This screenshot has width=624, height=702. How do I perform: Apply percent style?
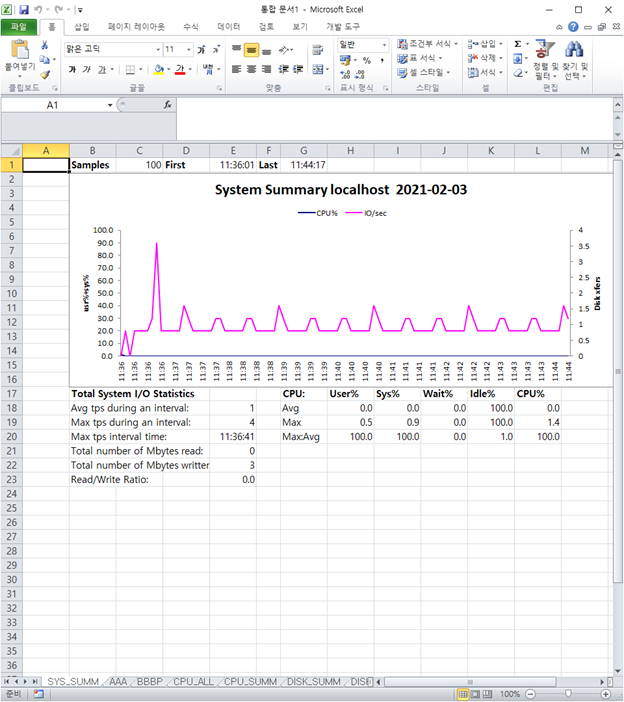pos(367,60)
